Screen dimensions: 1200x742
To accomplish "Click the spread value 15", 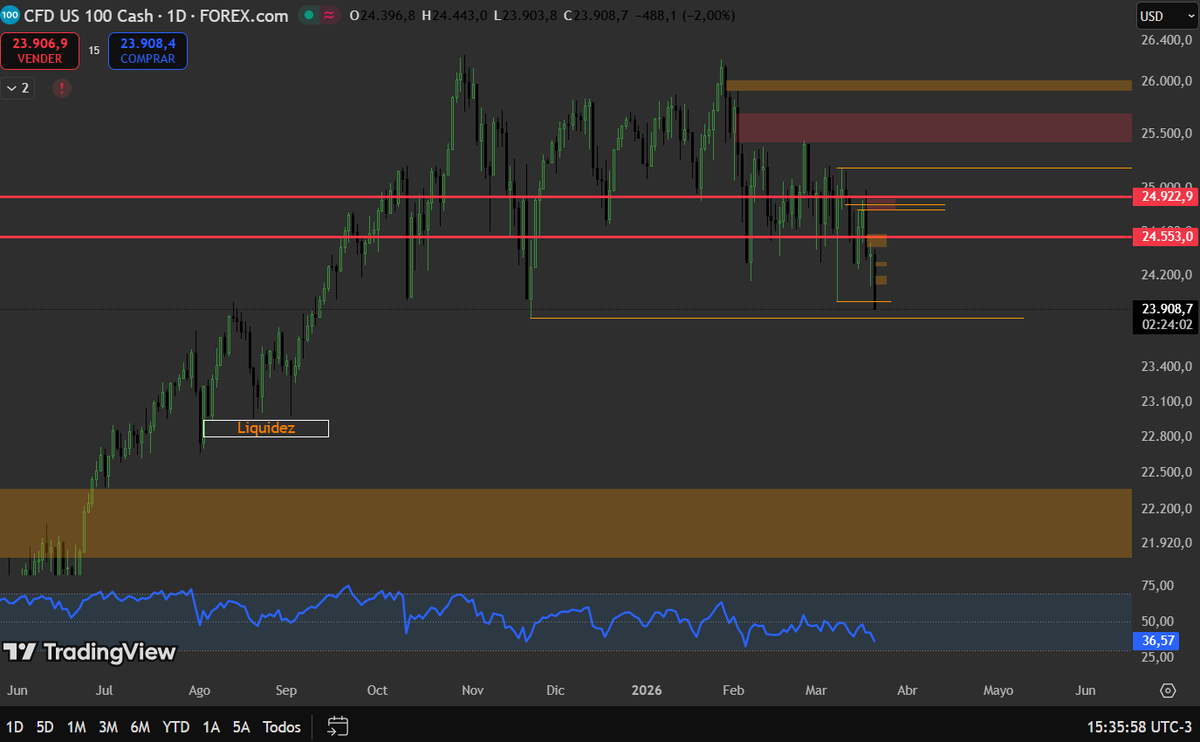I will tap(94, 50).
